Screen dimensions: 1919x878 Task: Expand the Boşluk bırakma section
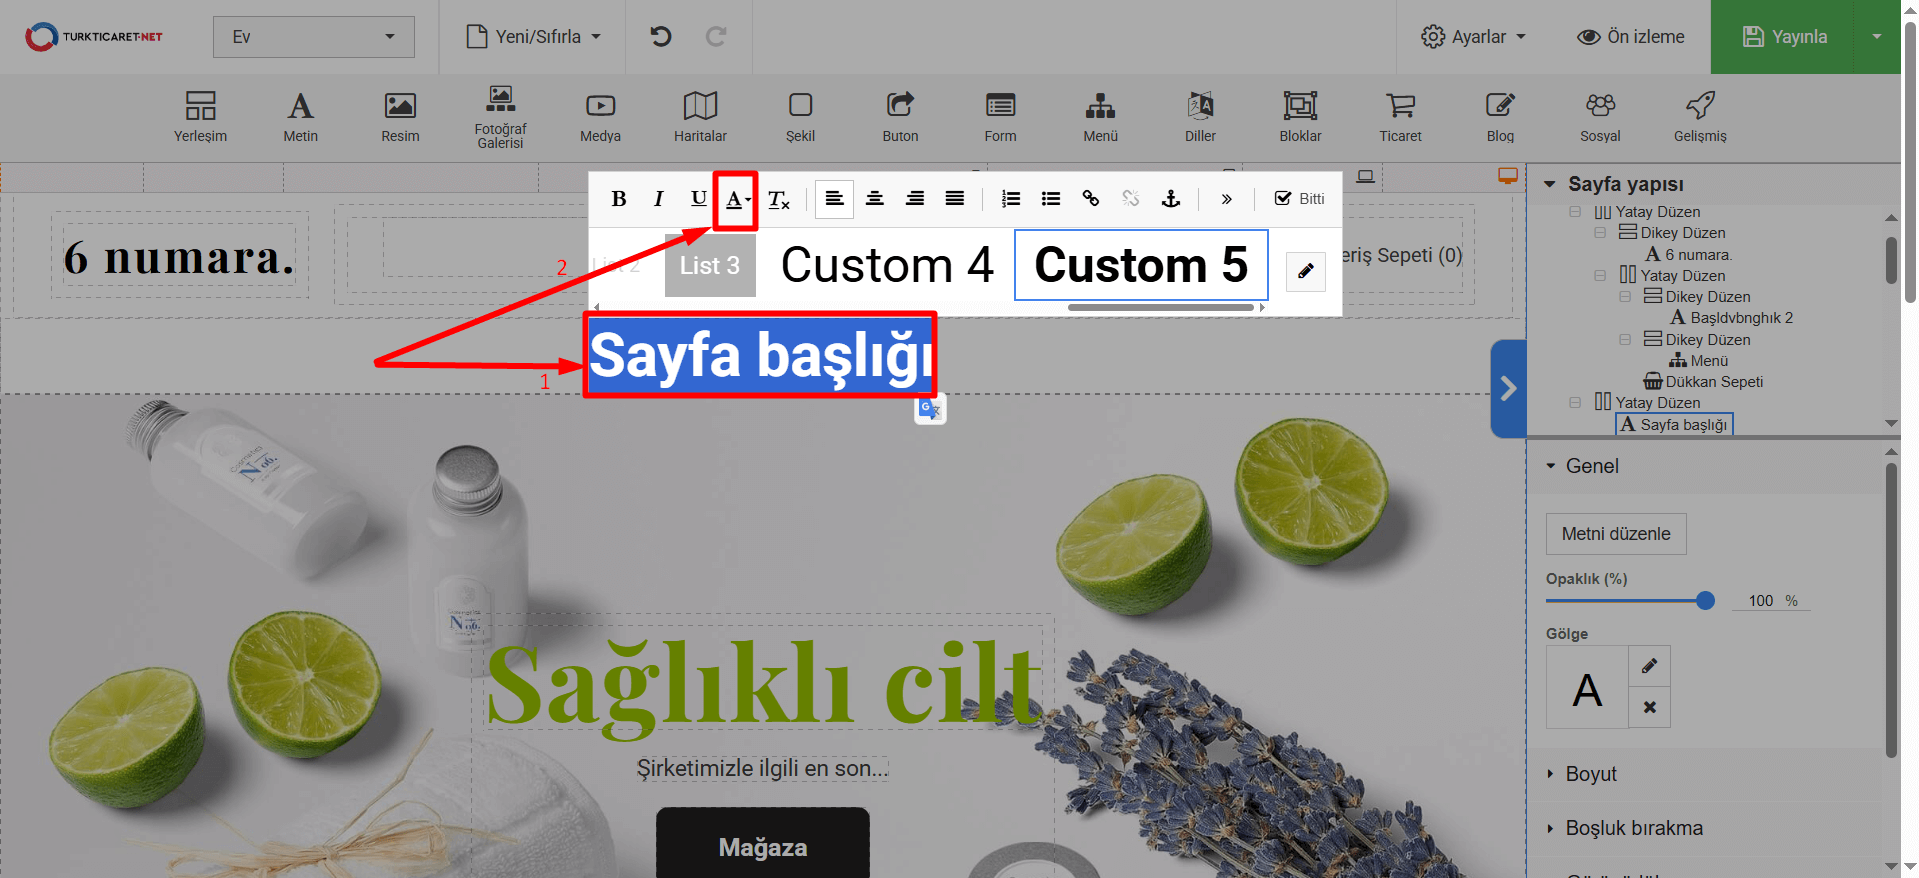(x=1634, y=828)
